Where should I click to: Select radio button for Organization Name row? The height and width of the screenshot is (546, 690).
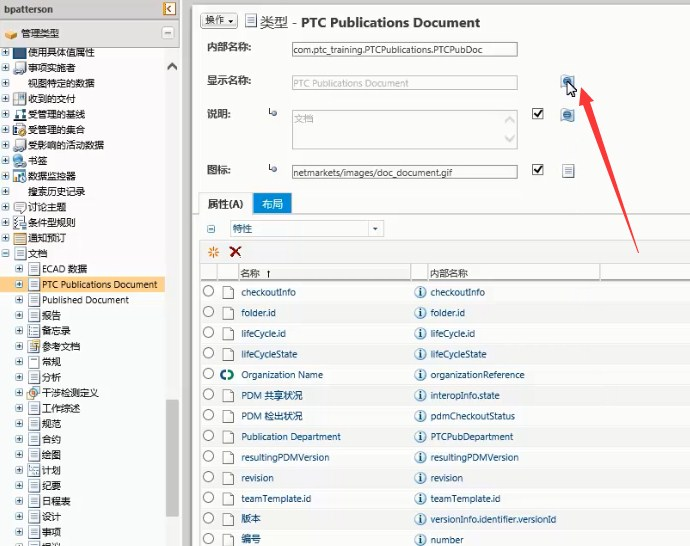(x=209, y=374)
